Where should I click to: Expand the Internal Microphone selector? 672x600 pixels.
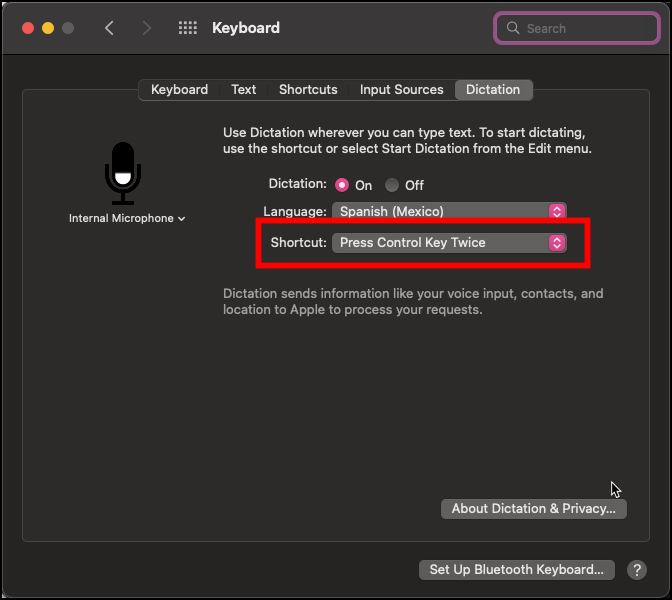(127, 218)
